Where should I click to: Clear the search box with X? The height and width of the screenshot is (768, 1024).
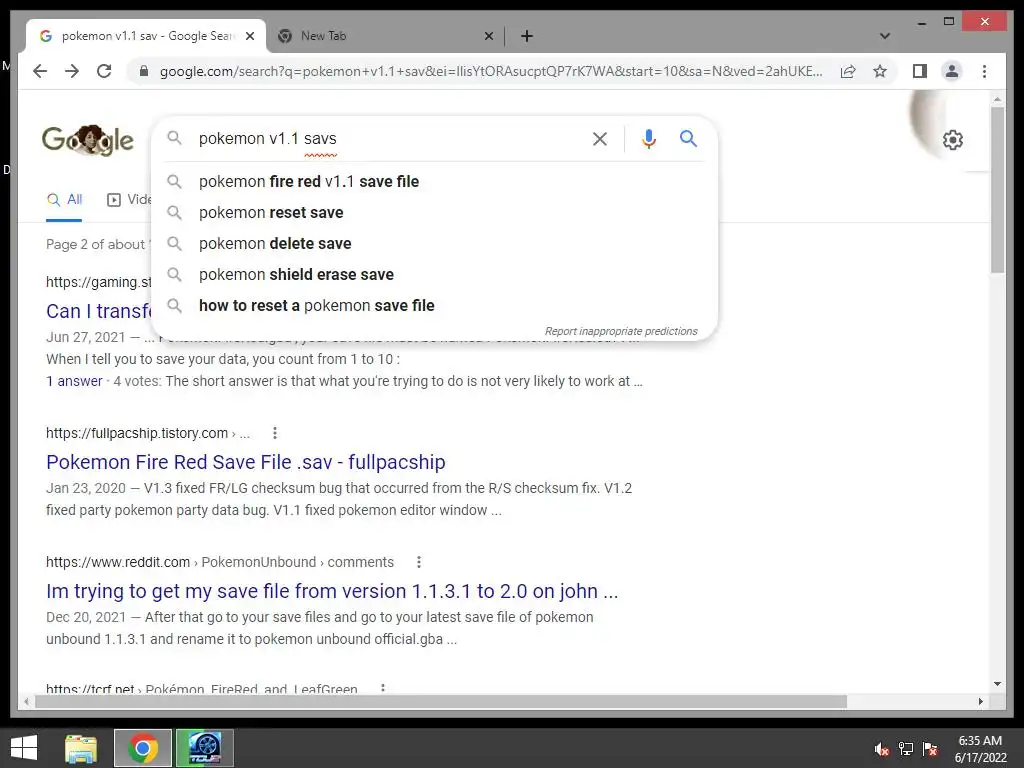coord(600,138)
